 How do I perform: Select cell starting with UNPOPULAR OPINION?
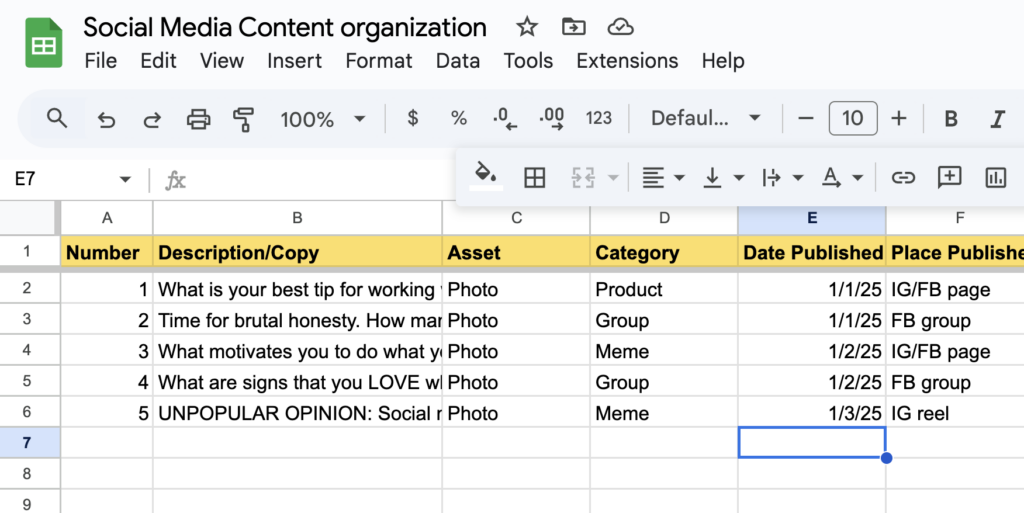pos(297,413)
